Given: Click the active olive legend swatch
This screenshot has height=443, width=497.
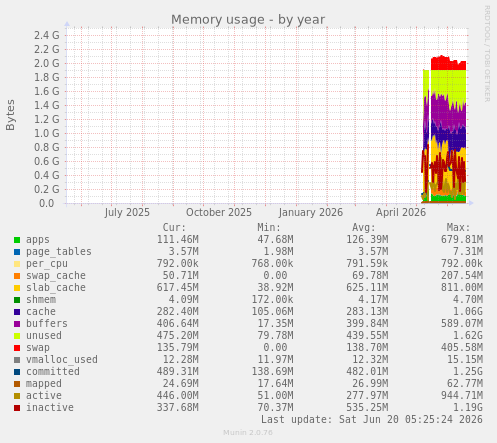Looking at the screenshot, I should (x=17, y=396).
